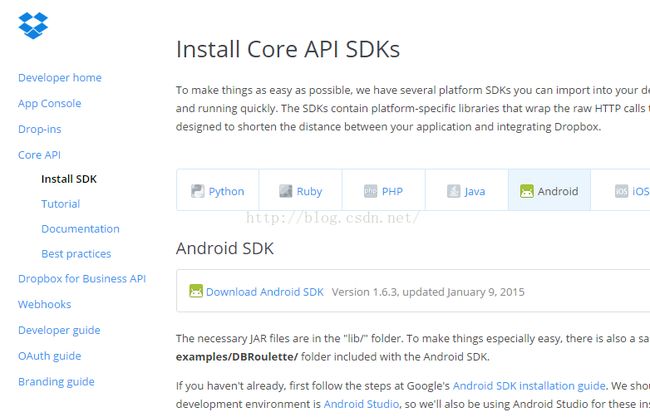Open the Developer home link

pyautogui.click(x=60, y=78)
